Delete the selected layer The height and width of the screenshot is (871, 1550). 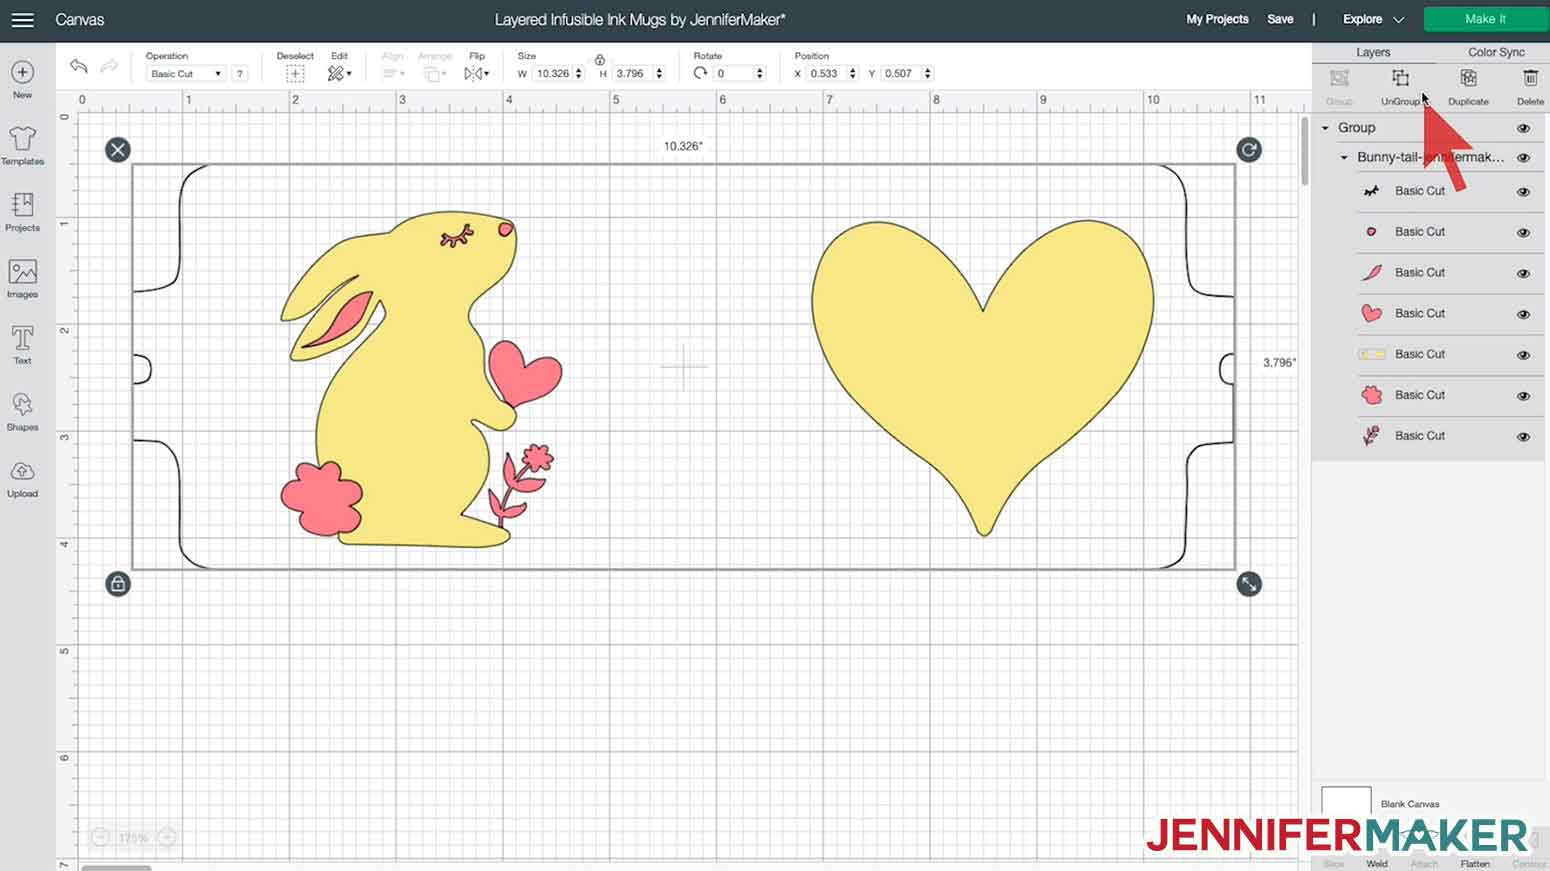[x=1530, y=78]
